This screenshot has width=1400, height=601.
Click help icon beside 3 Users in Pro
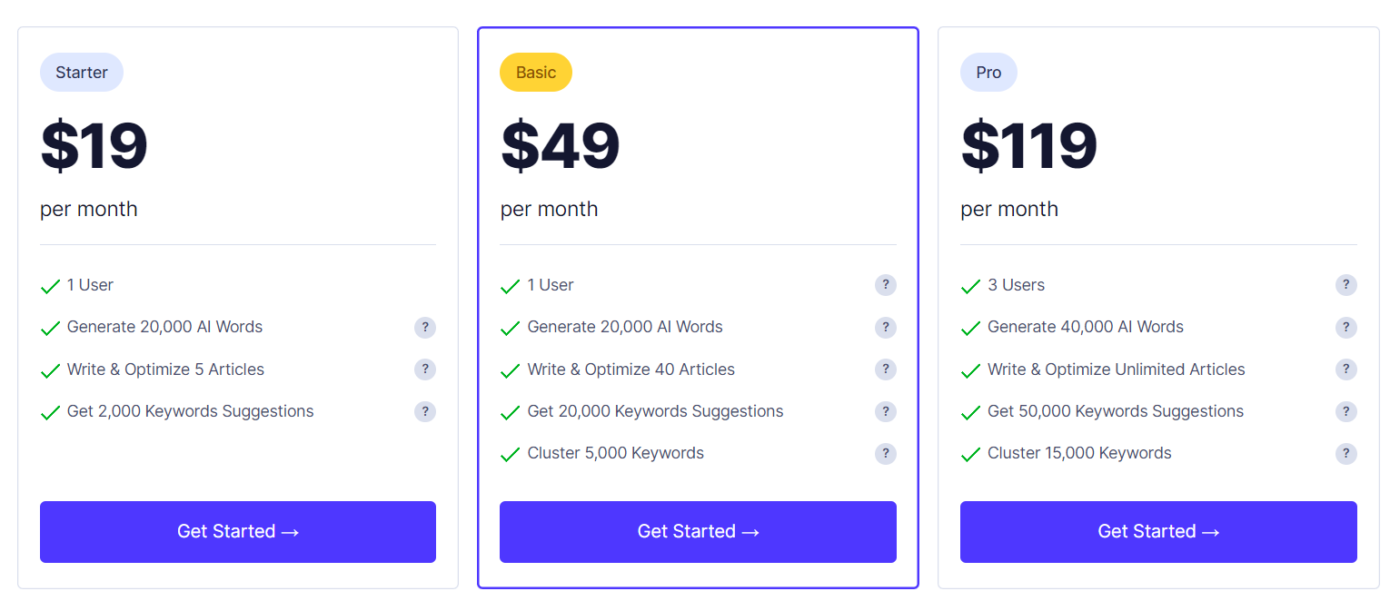[x=1346, y=285]
